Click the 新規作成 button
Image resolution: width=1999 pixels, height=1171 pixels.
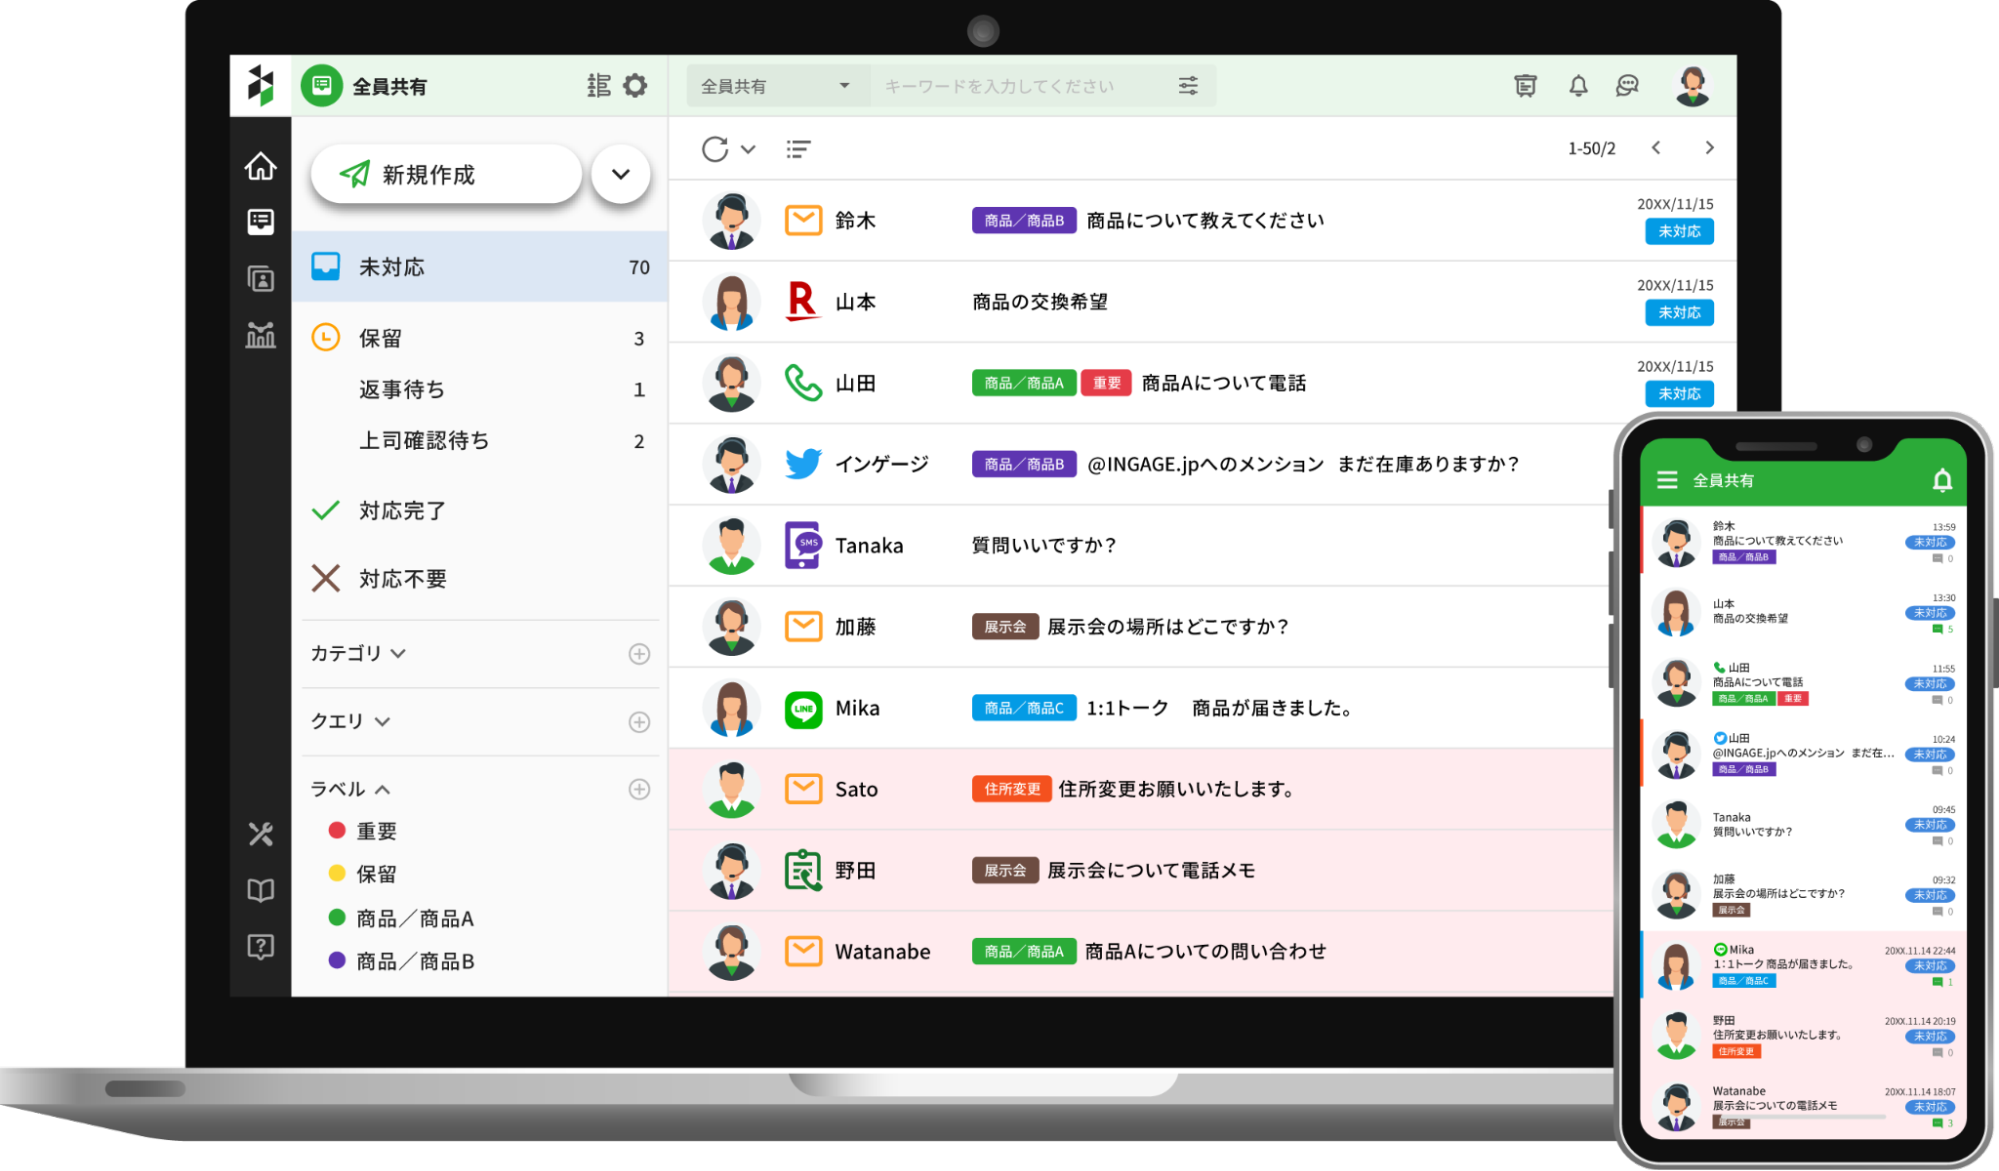tap(446, 174)
